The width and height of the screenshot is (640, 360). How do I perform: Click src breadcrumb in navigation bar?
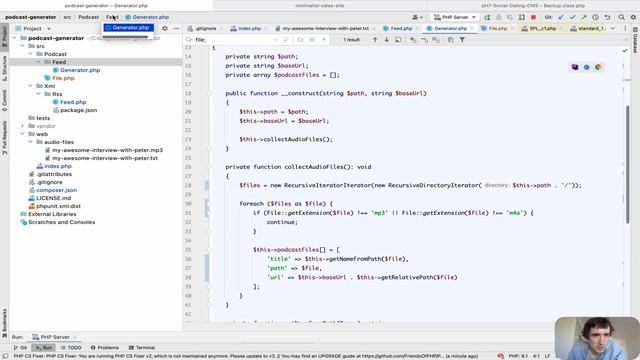[x=67, y=17]
